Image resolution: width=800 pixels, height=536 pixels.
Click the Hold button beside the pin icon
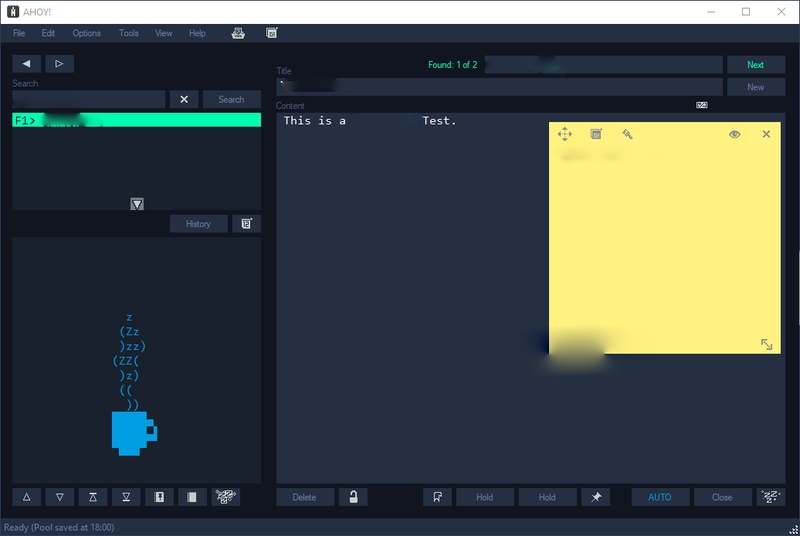(x=547, y=497)
